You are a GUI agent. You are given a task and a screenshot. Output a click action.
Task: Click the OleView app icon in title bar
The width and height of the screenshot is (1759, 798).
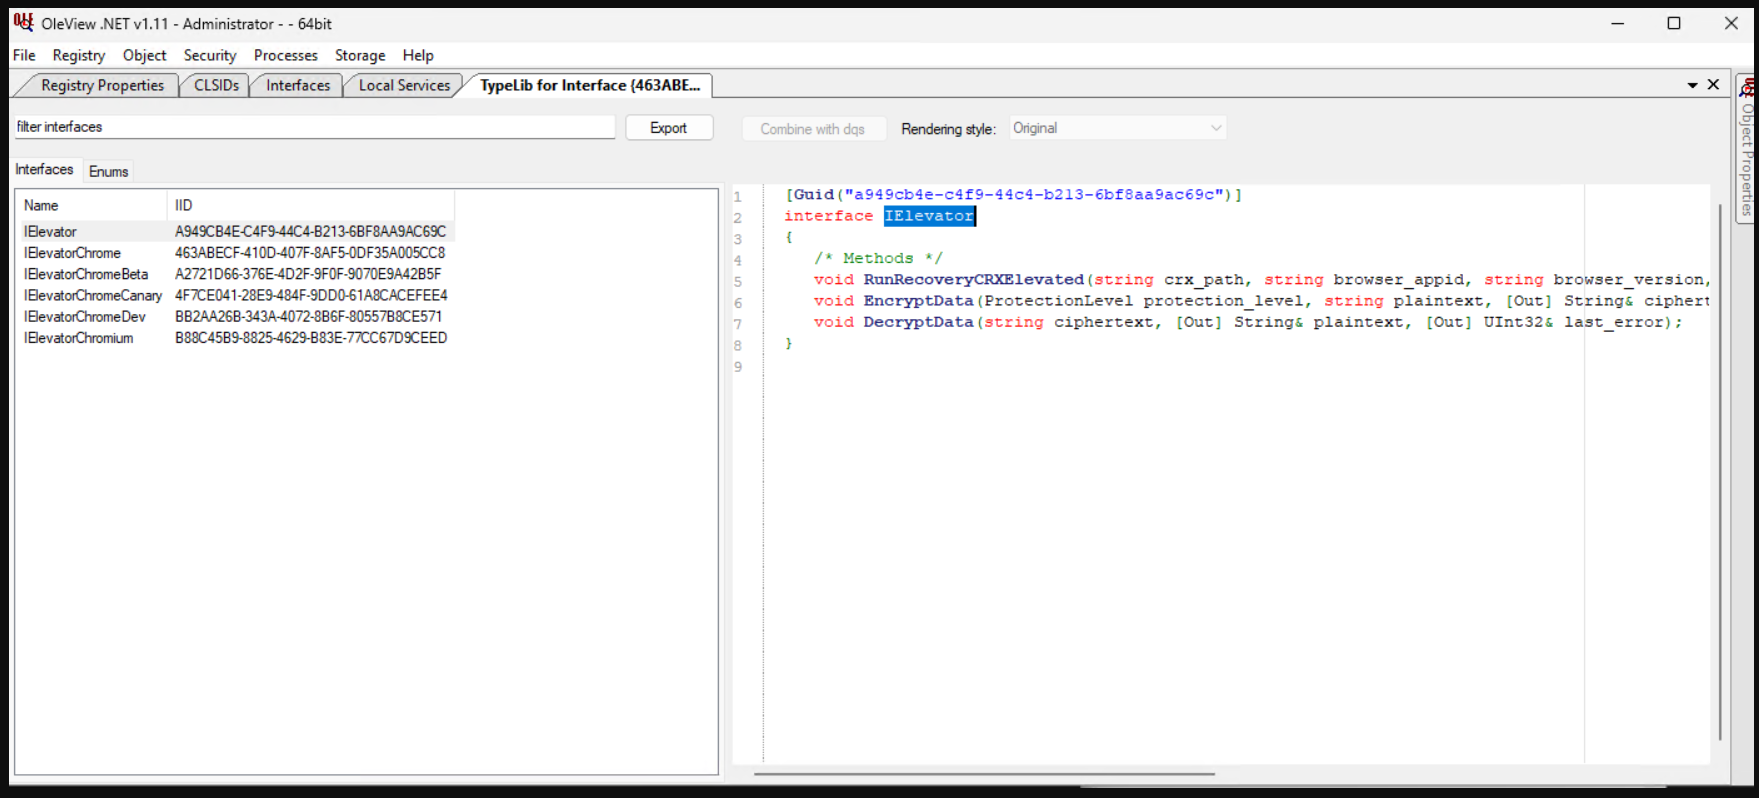(23, 22)
